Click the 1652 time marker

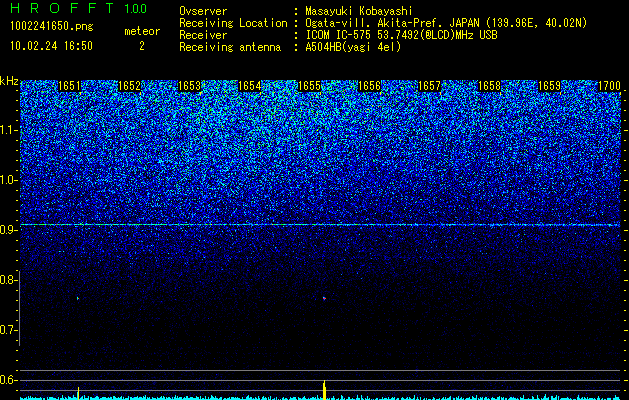(129, 86)
